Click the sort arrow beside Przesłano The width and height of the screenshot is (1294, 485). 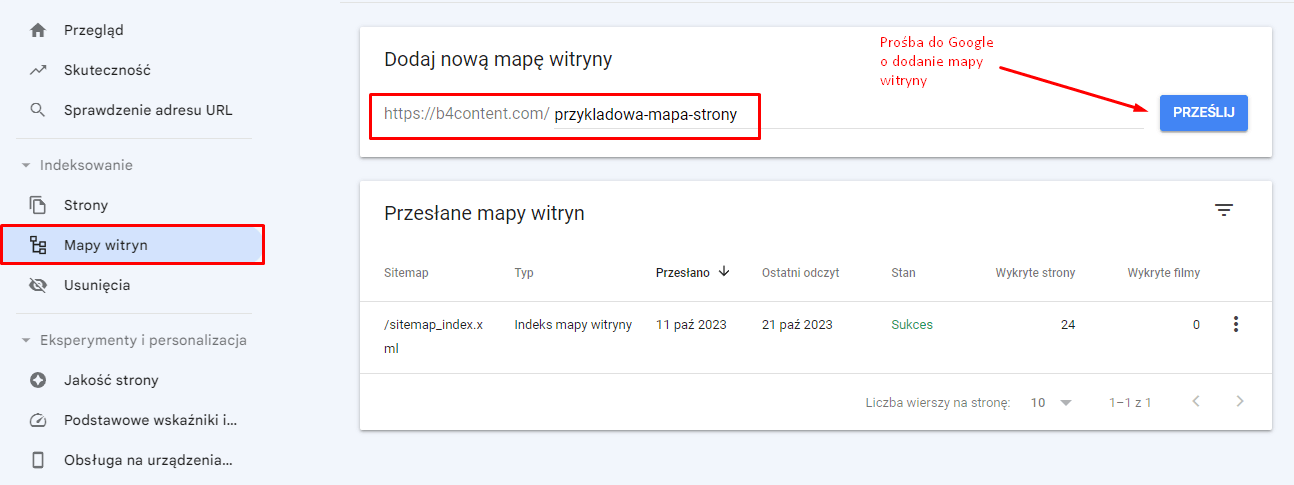[x=724, y=271]
